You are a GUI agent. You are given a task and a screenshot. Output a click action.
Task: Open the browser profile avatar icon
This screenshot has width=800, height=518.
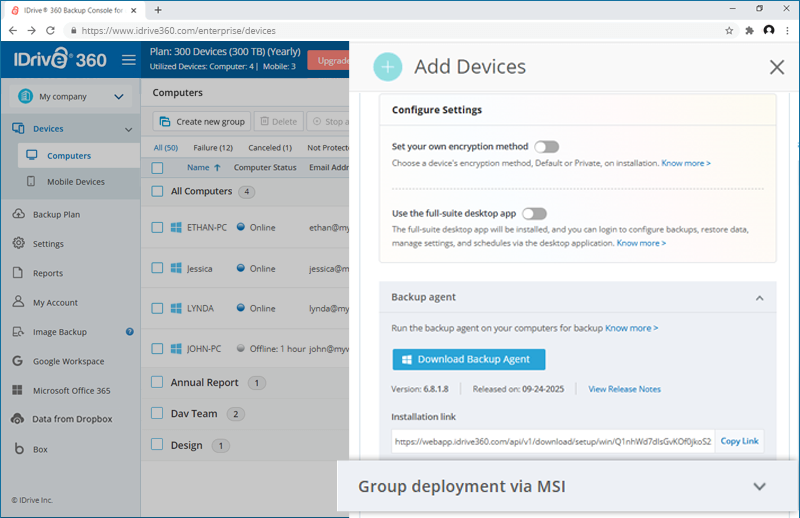[x=769, y=30]
